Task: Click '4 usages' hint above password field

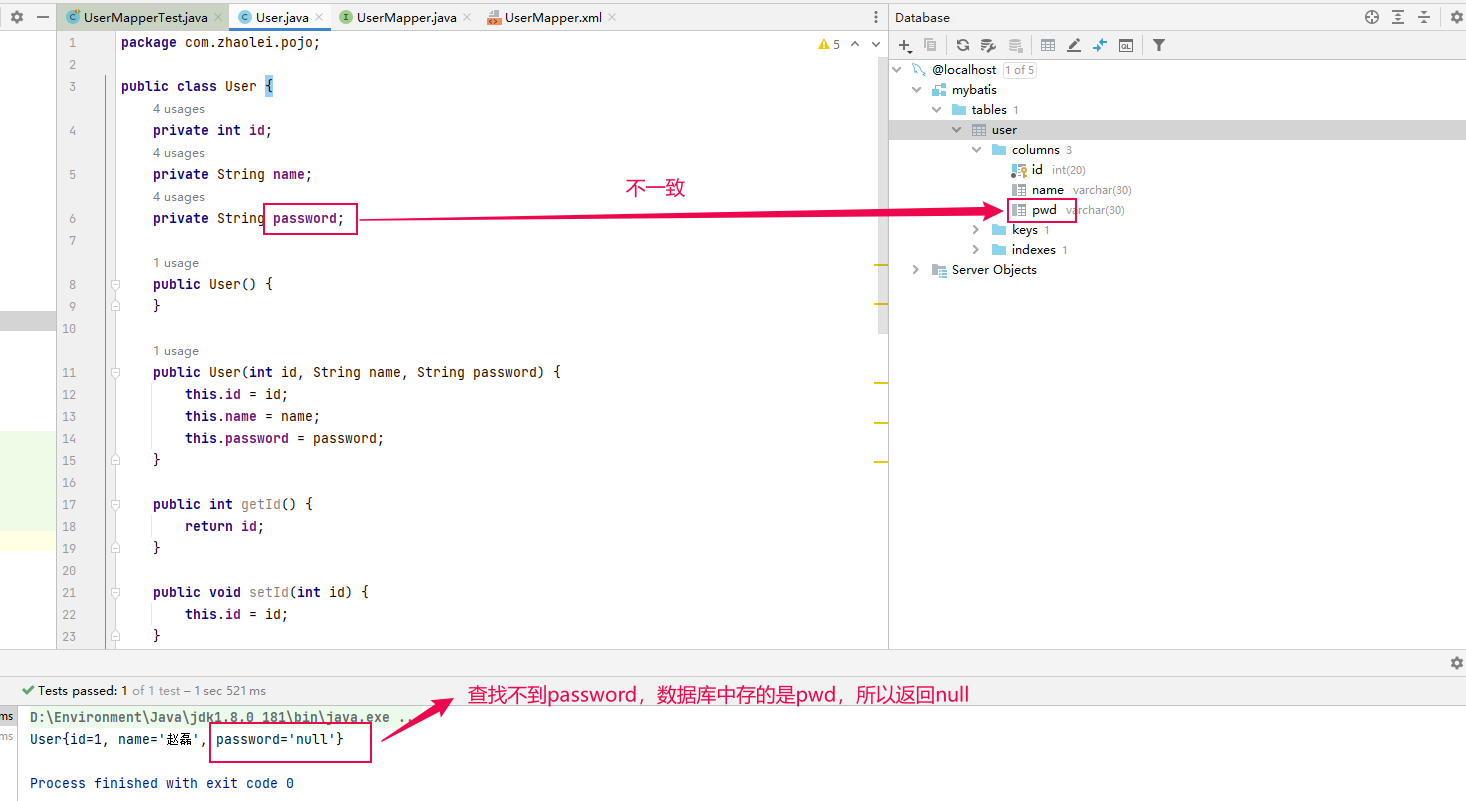Action: point(179,197)
